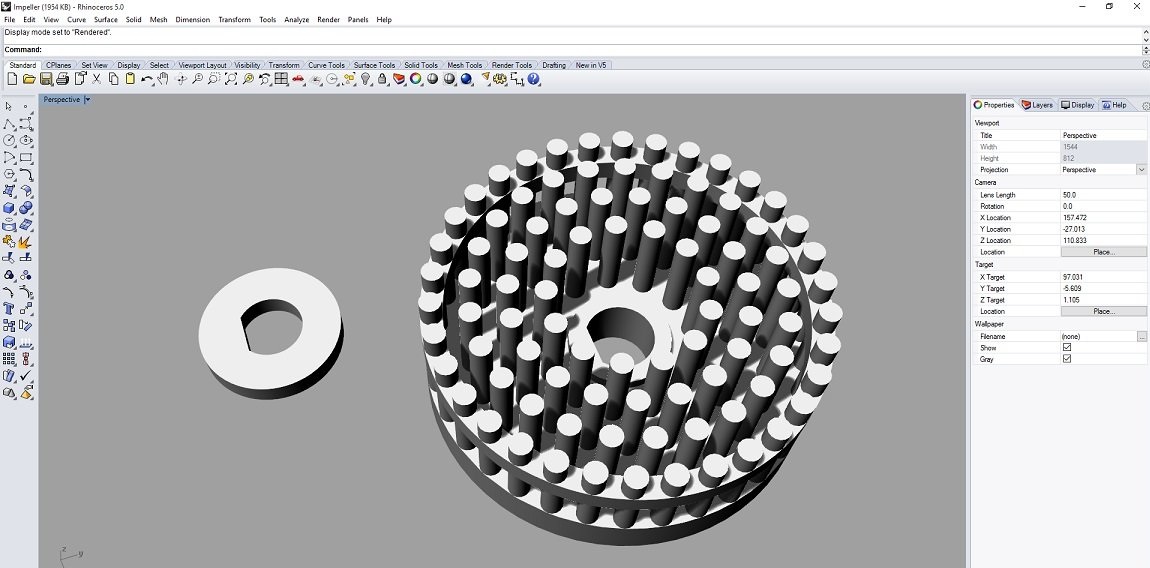
Task: Select the Circle tool in left sidebar
Action: pos(9,140)
